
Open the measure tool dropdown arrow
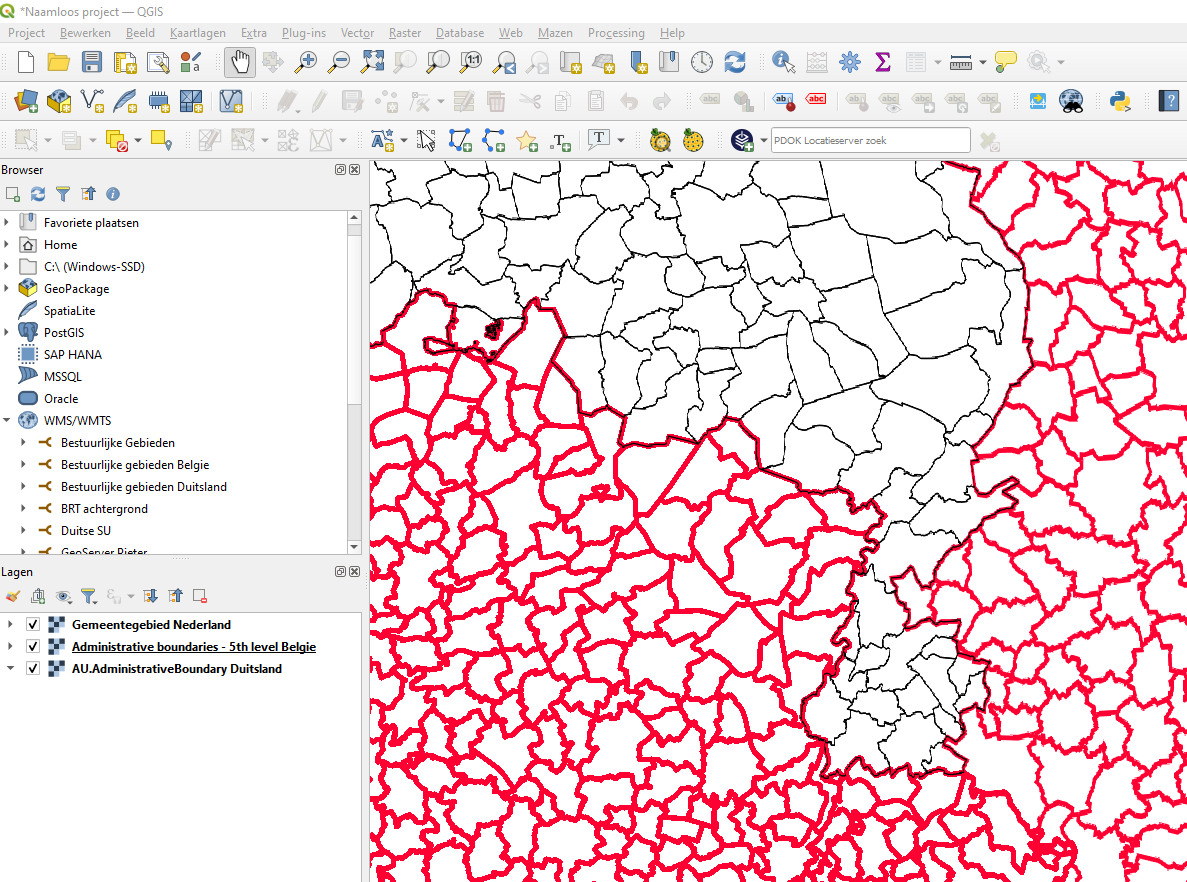click(983, 62)
